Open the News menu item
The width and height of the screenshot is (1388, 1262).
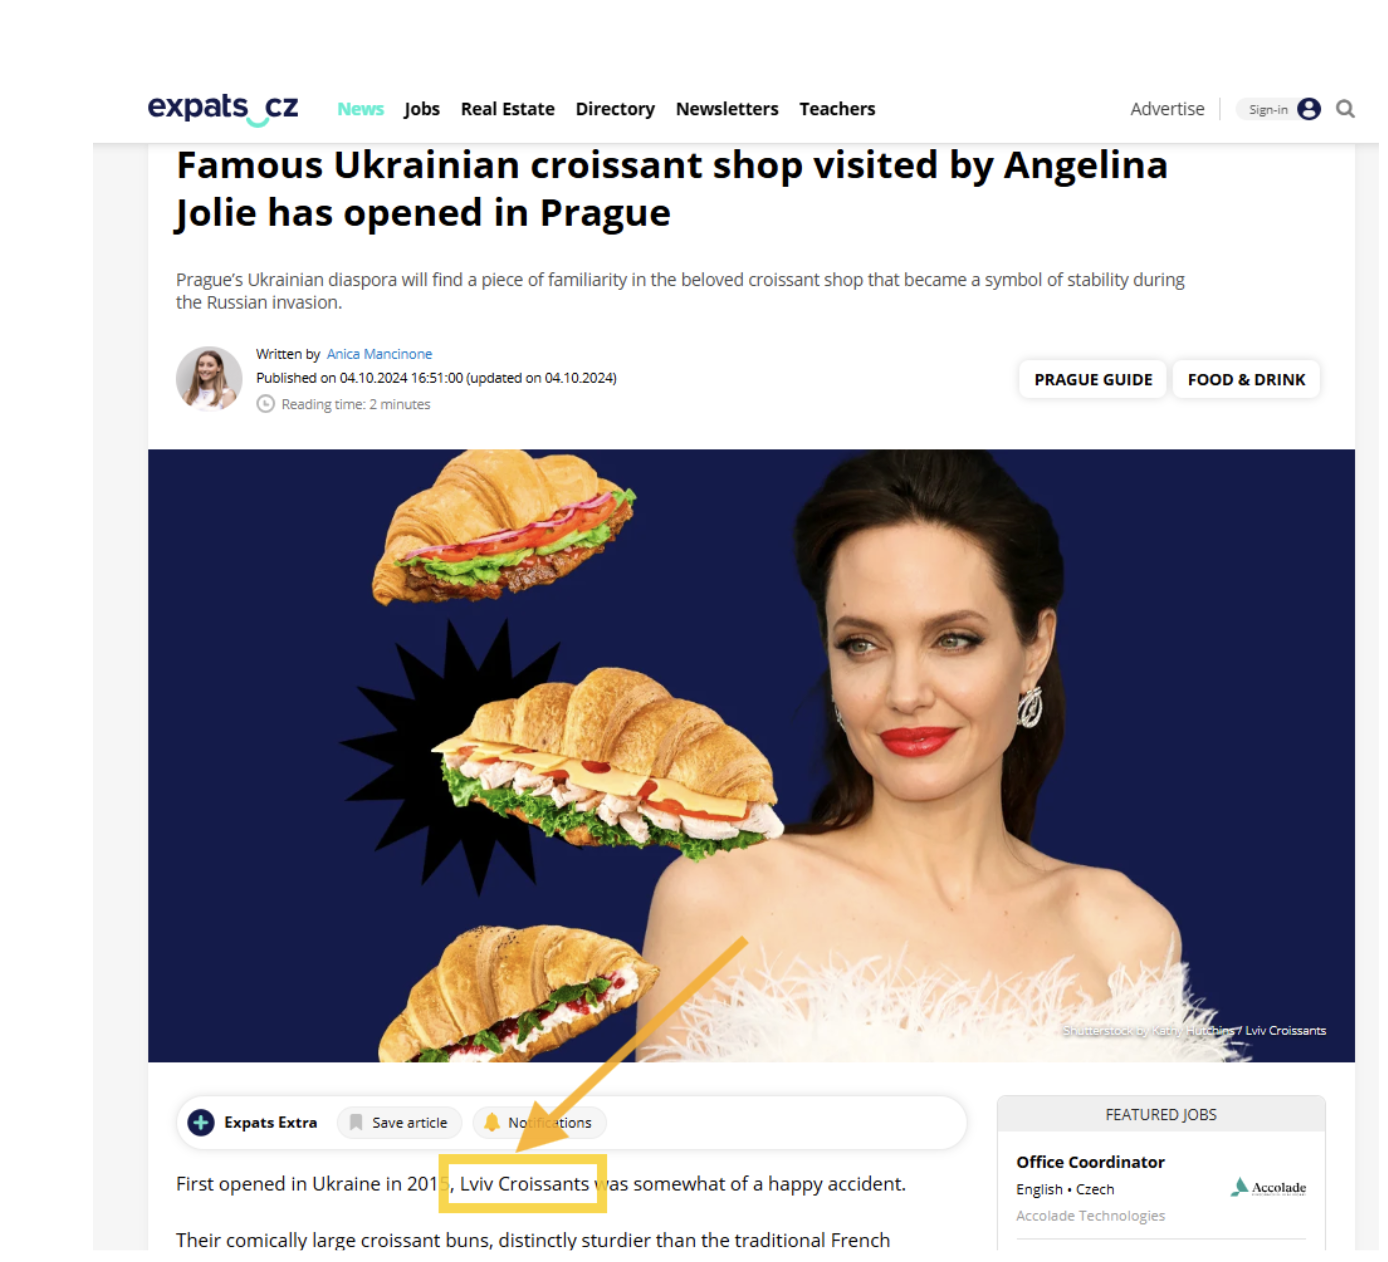(x=360, y=109)
